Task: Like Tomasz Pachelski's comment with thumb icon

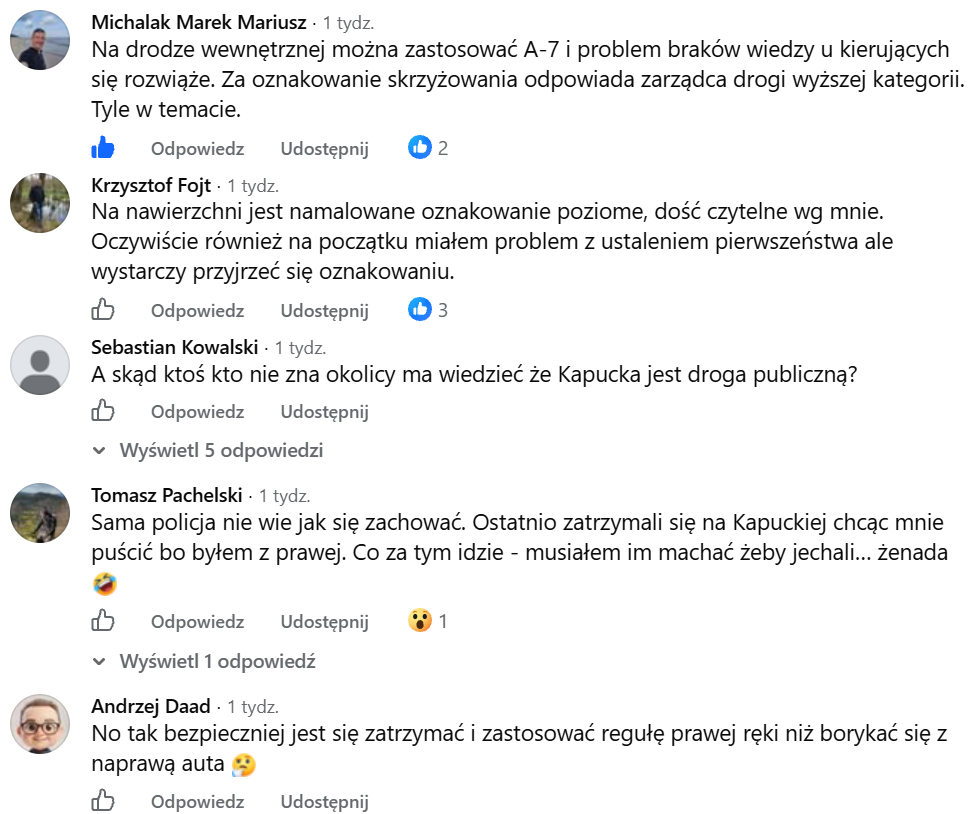Action: tap(103, 621)
